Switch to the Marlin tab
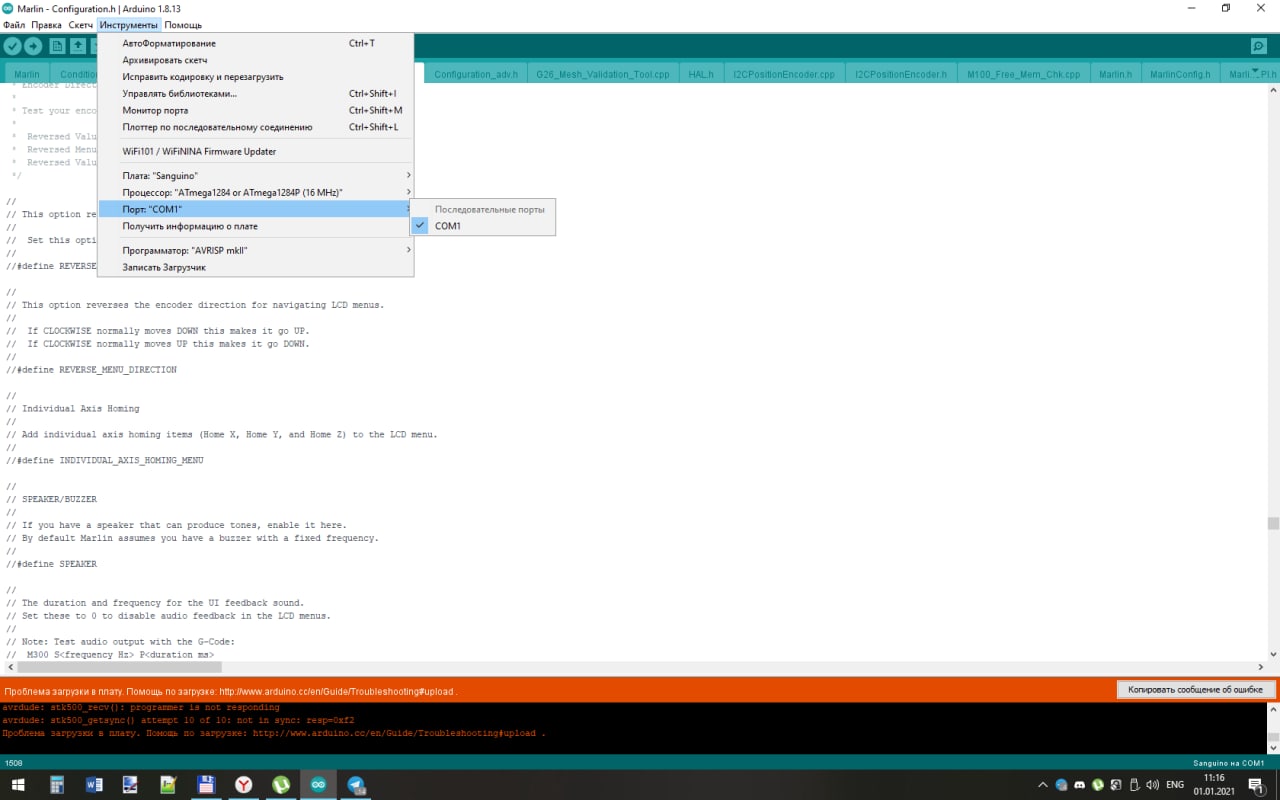The image size is (1280, 800). pyautogui.click(x=27, y=74)
